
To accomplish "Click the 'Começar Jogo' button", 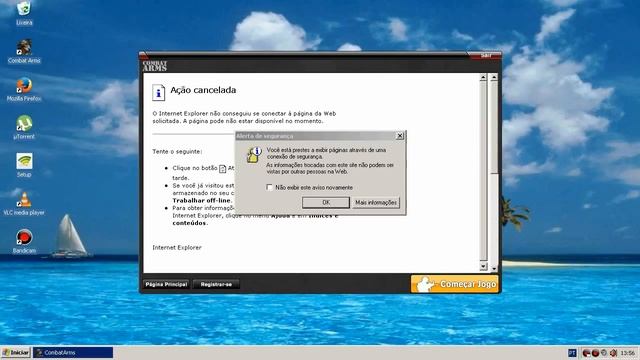I will point(455,284).
